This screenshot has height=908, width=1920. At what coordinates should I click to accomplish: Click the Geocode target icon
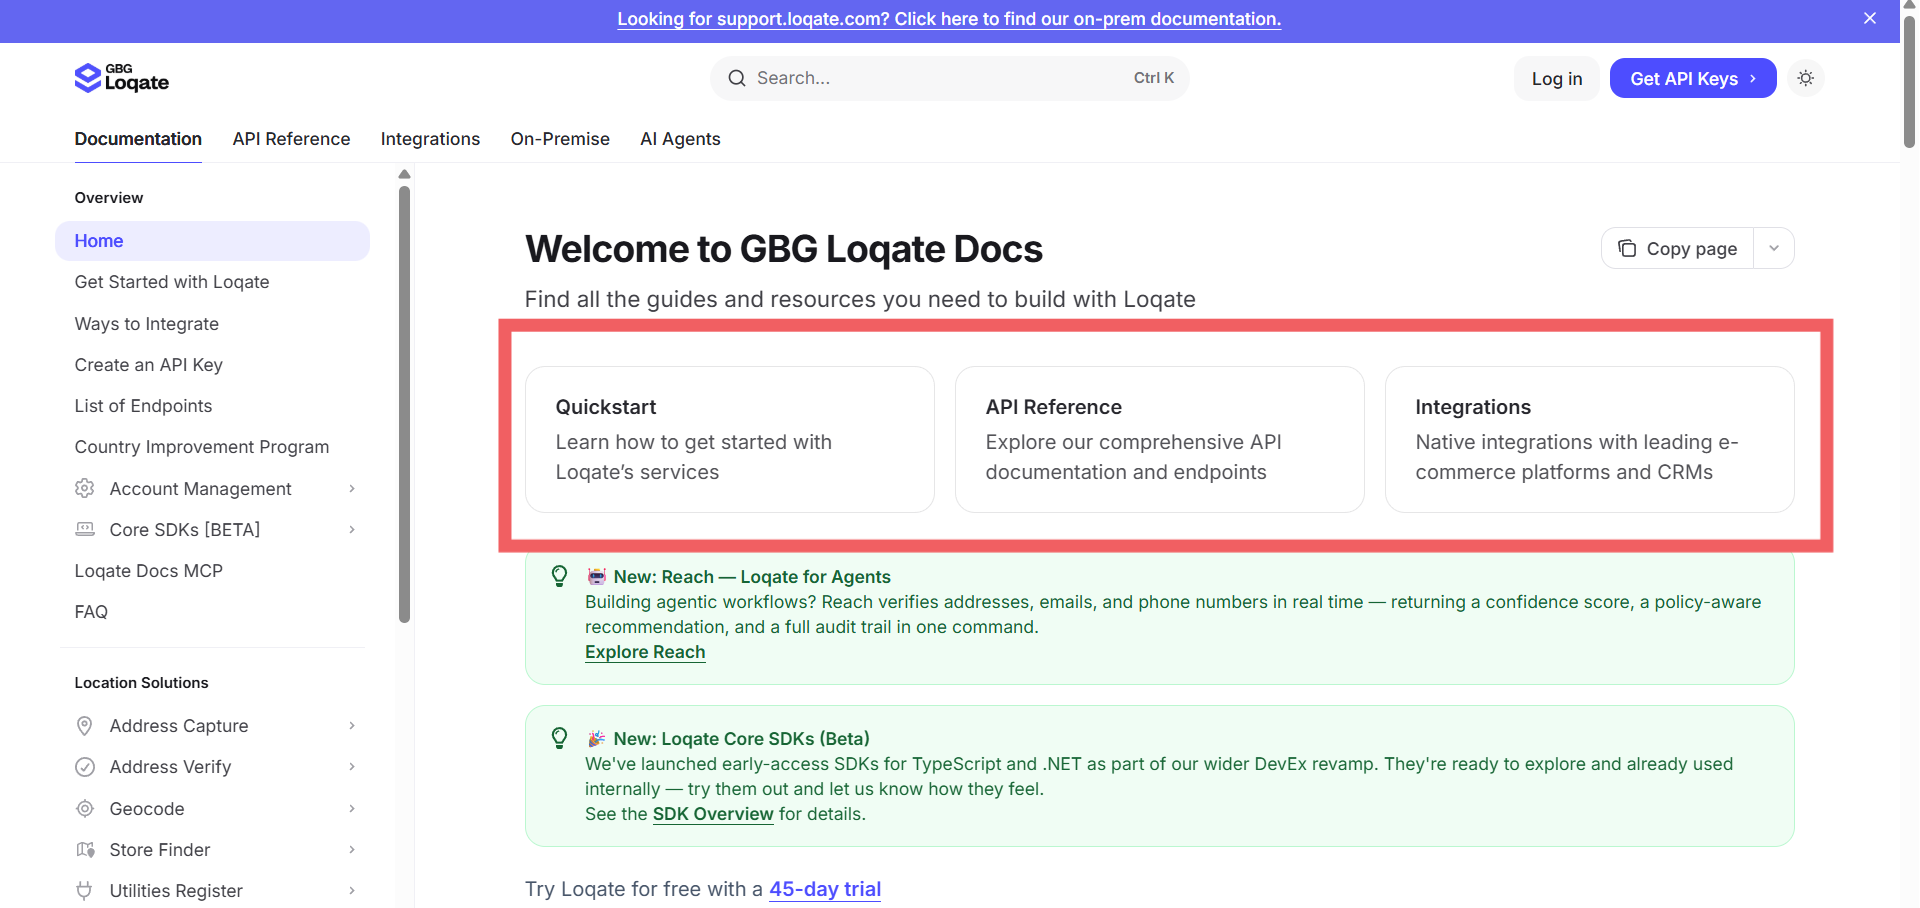85,808
